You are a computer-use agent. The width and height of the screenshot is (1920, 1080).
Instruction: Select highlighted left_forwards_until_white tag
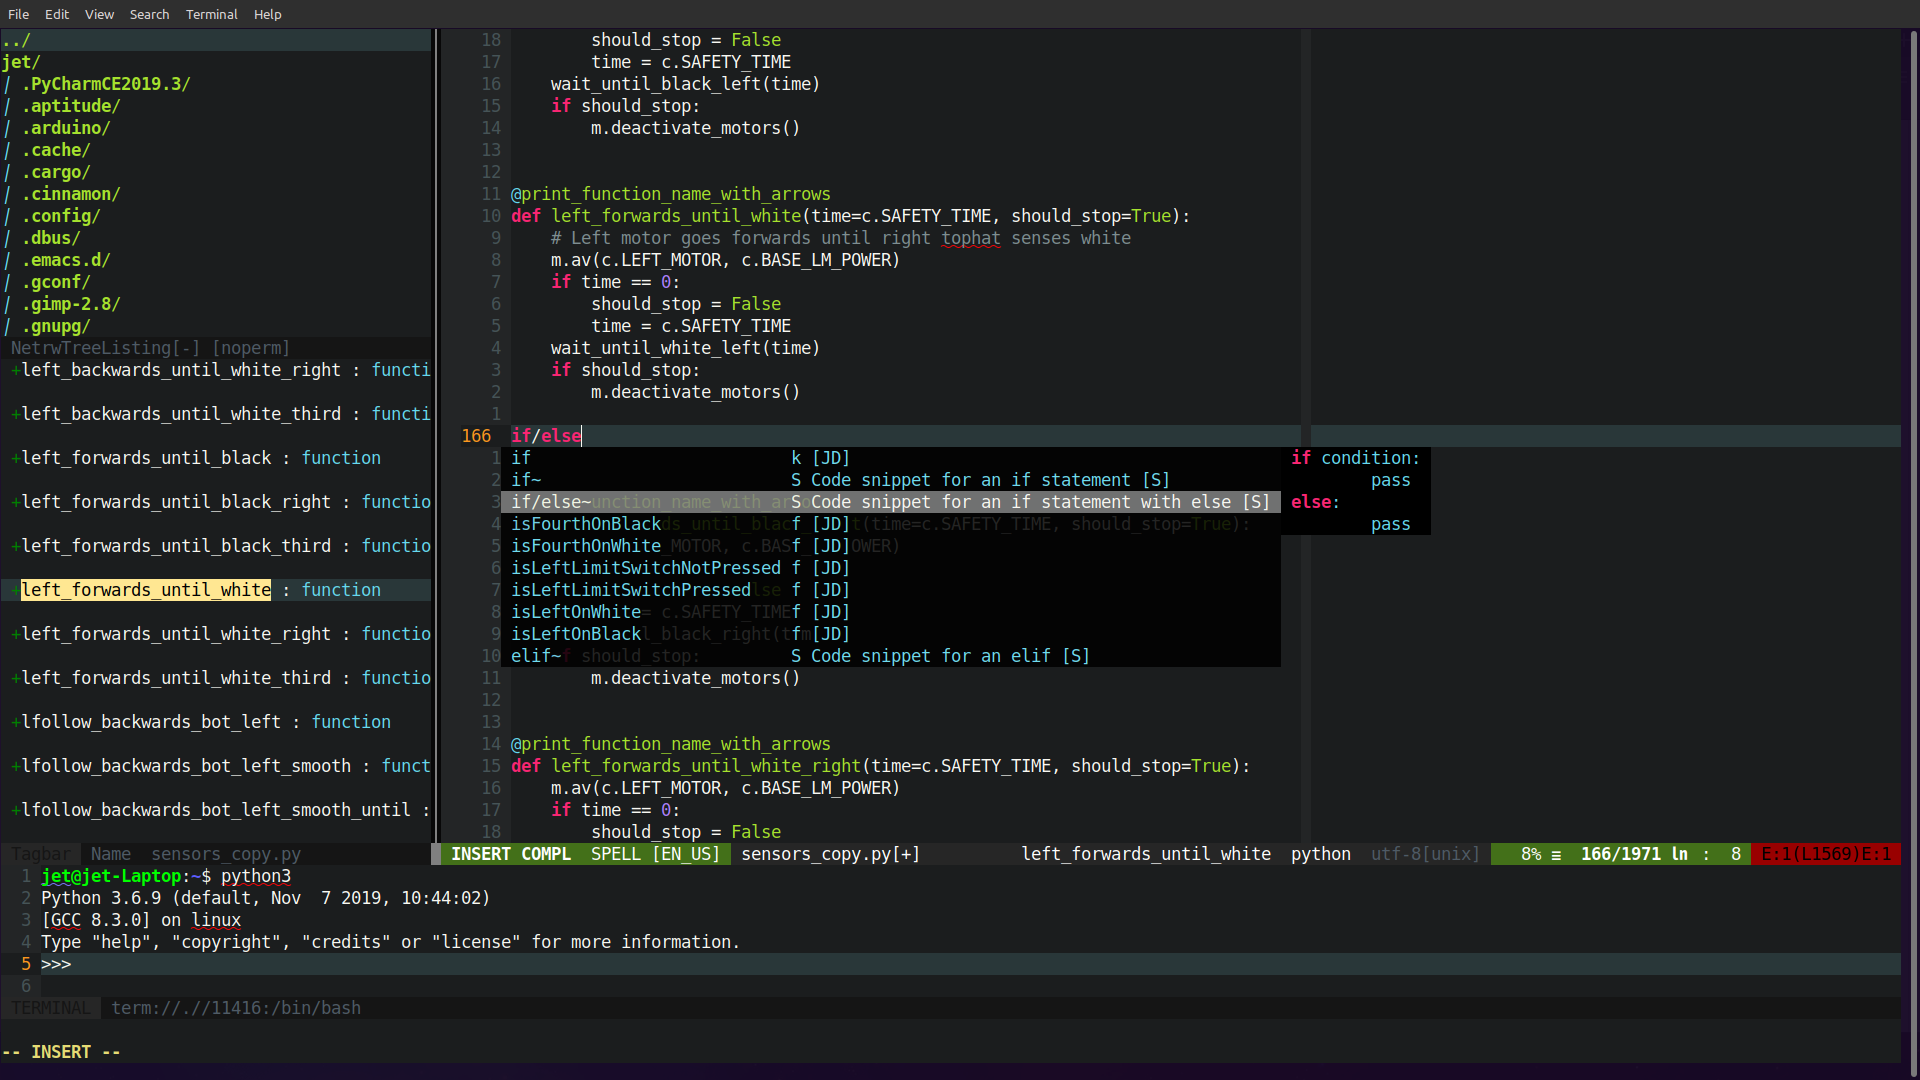tap(146, 590)
